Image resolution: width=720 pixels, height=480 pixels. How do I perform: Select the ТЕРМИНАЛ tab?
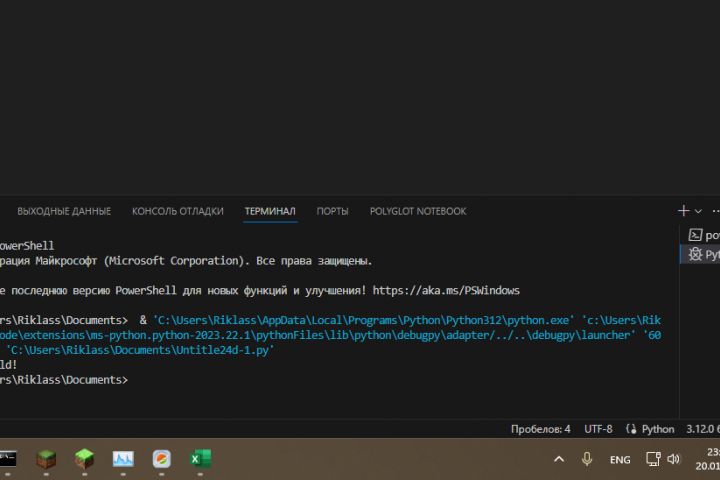(x=270, y=211)
